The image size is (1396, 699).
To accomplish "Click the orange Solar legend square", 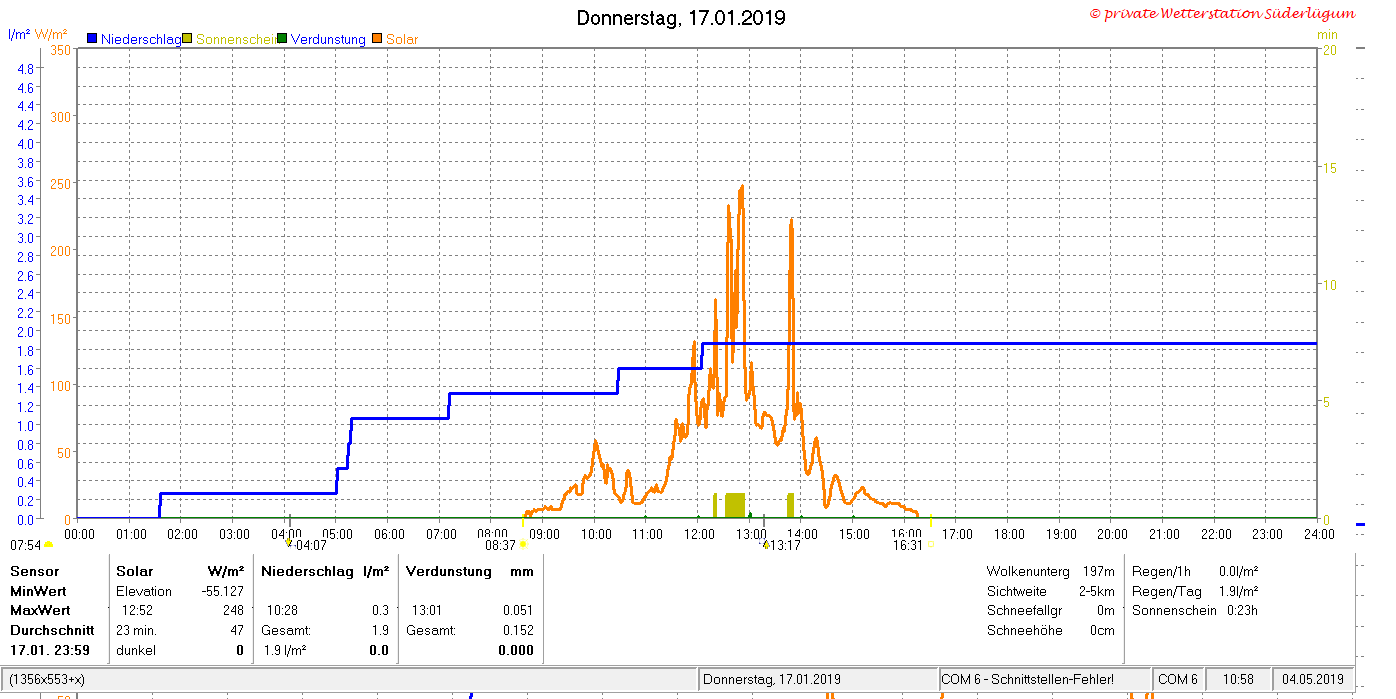I will coord(377,39).
